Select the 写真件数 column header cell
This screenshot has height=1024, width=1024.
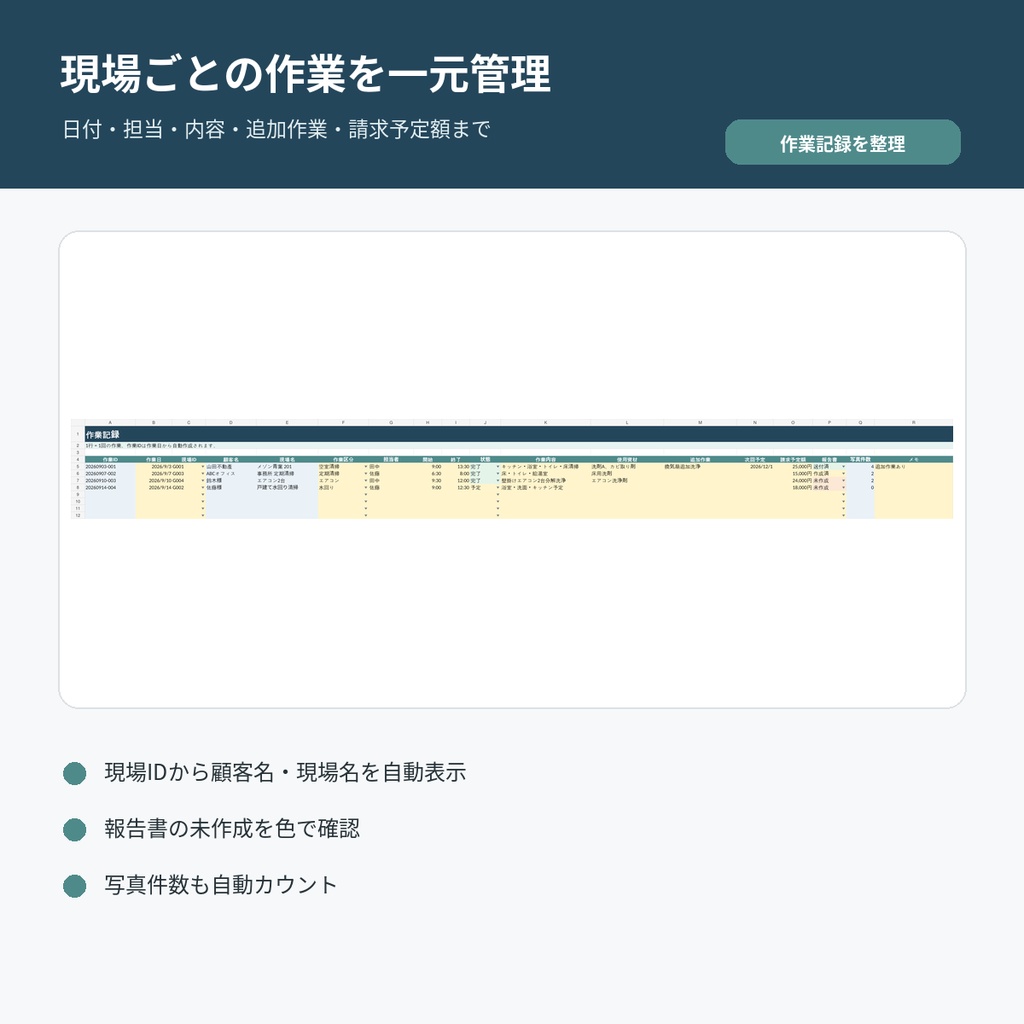pos(860,460)
